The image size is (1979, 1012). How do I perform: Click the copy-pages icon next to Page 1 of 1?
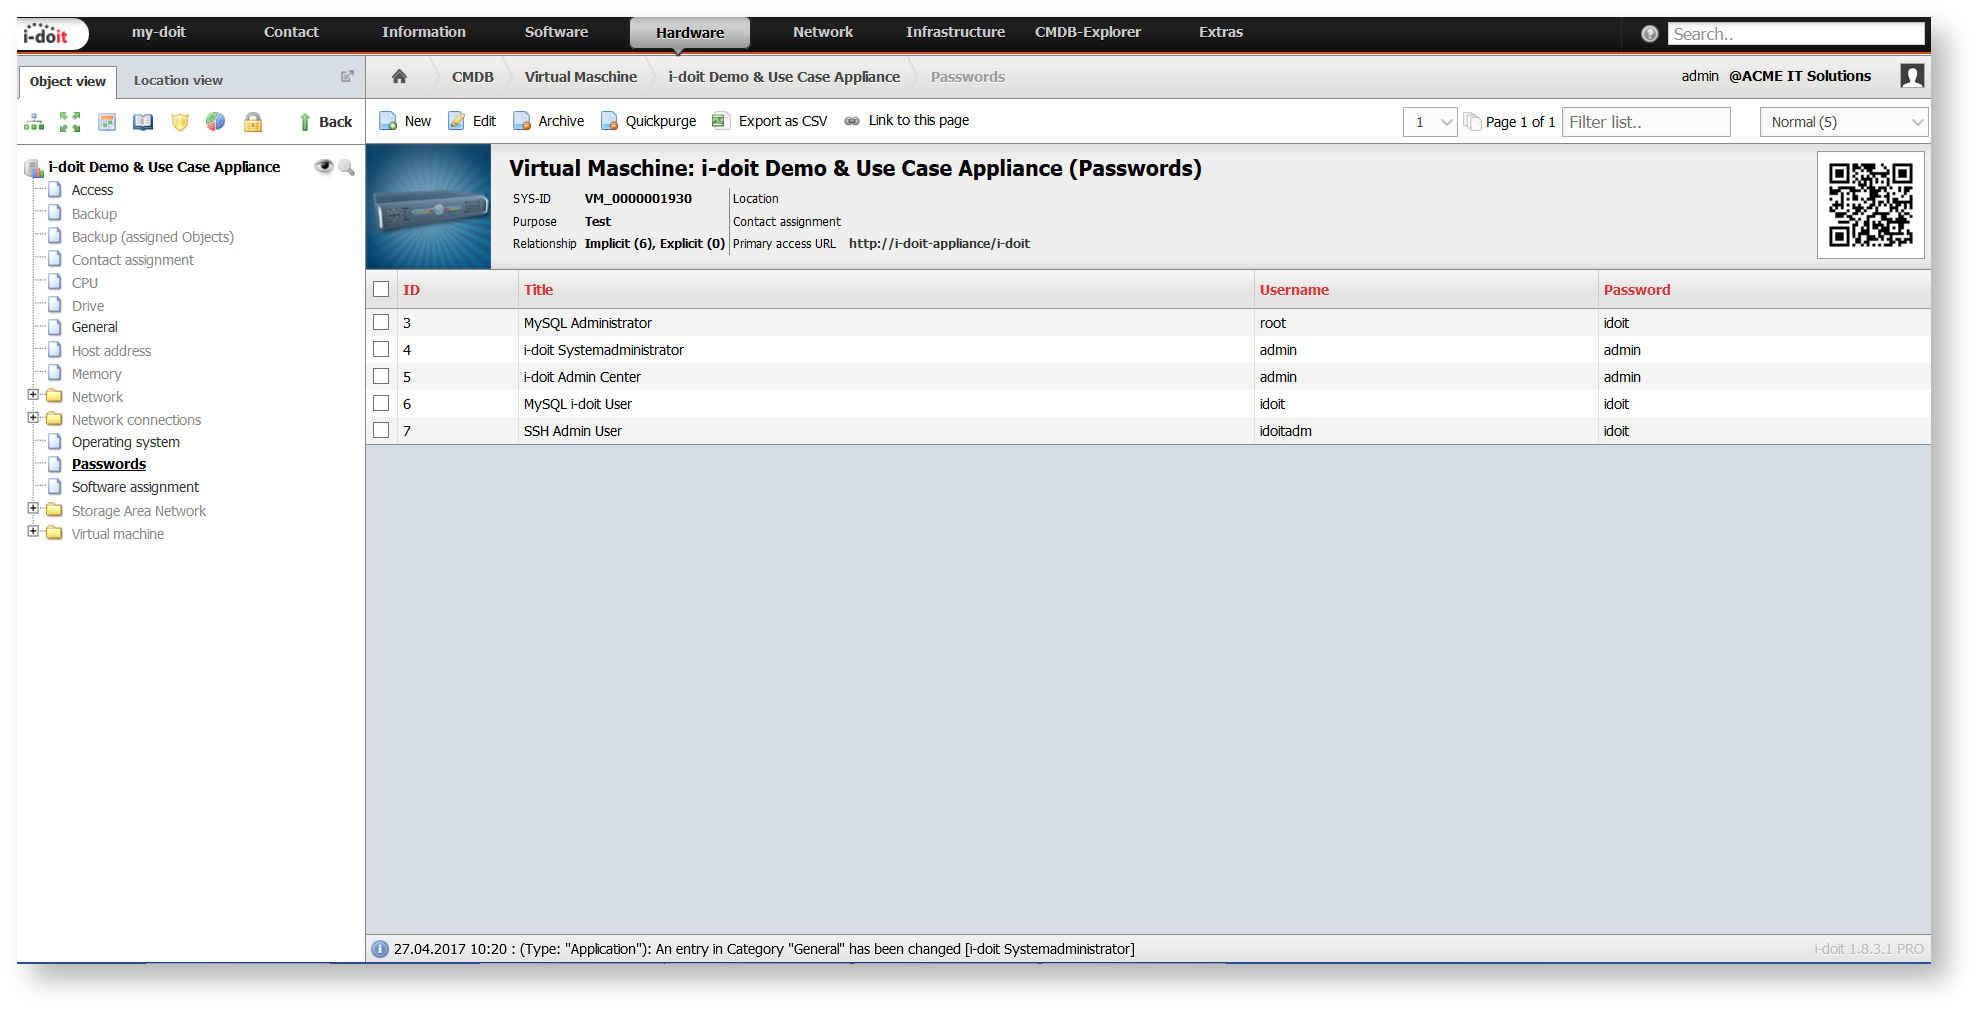pos(1472,121)
